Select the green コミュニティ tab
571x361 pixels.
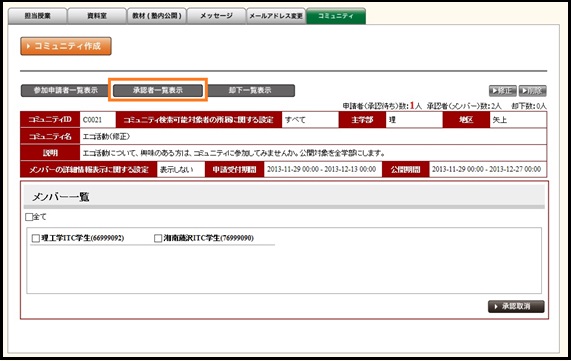(x=336, y=16)
